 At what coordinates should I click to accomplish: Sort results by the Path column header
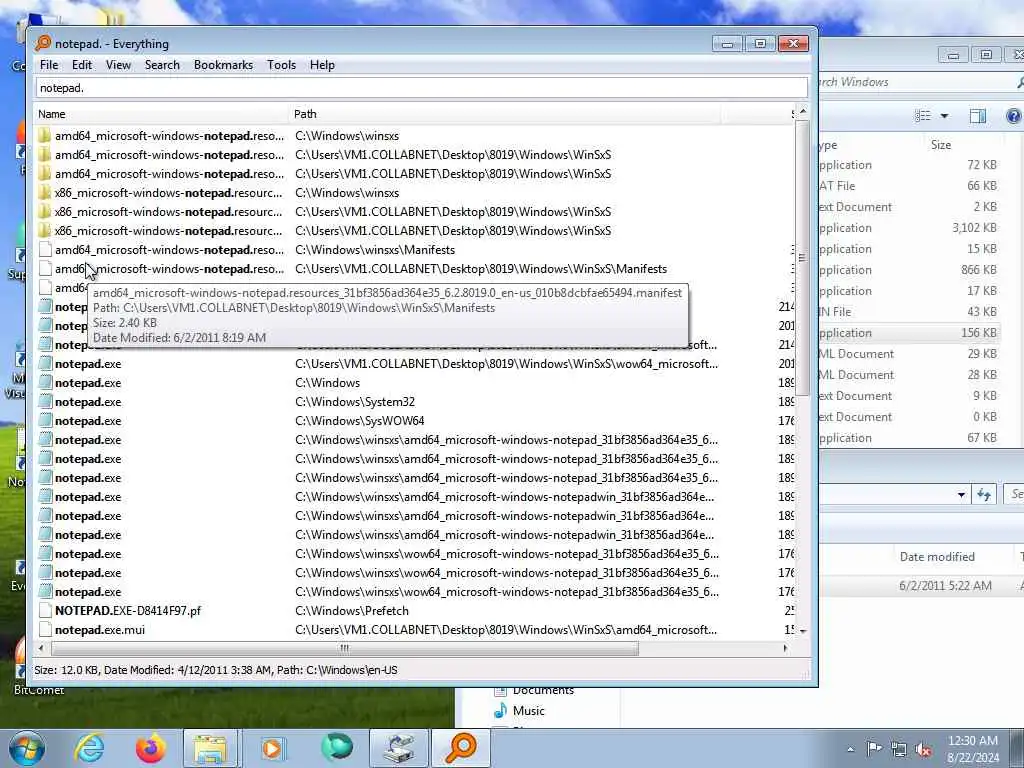click(504, 114)
